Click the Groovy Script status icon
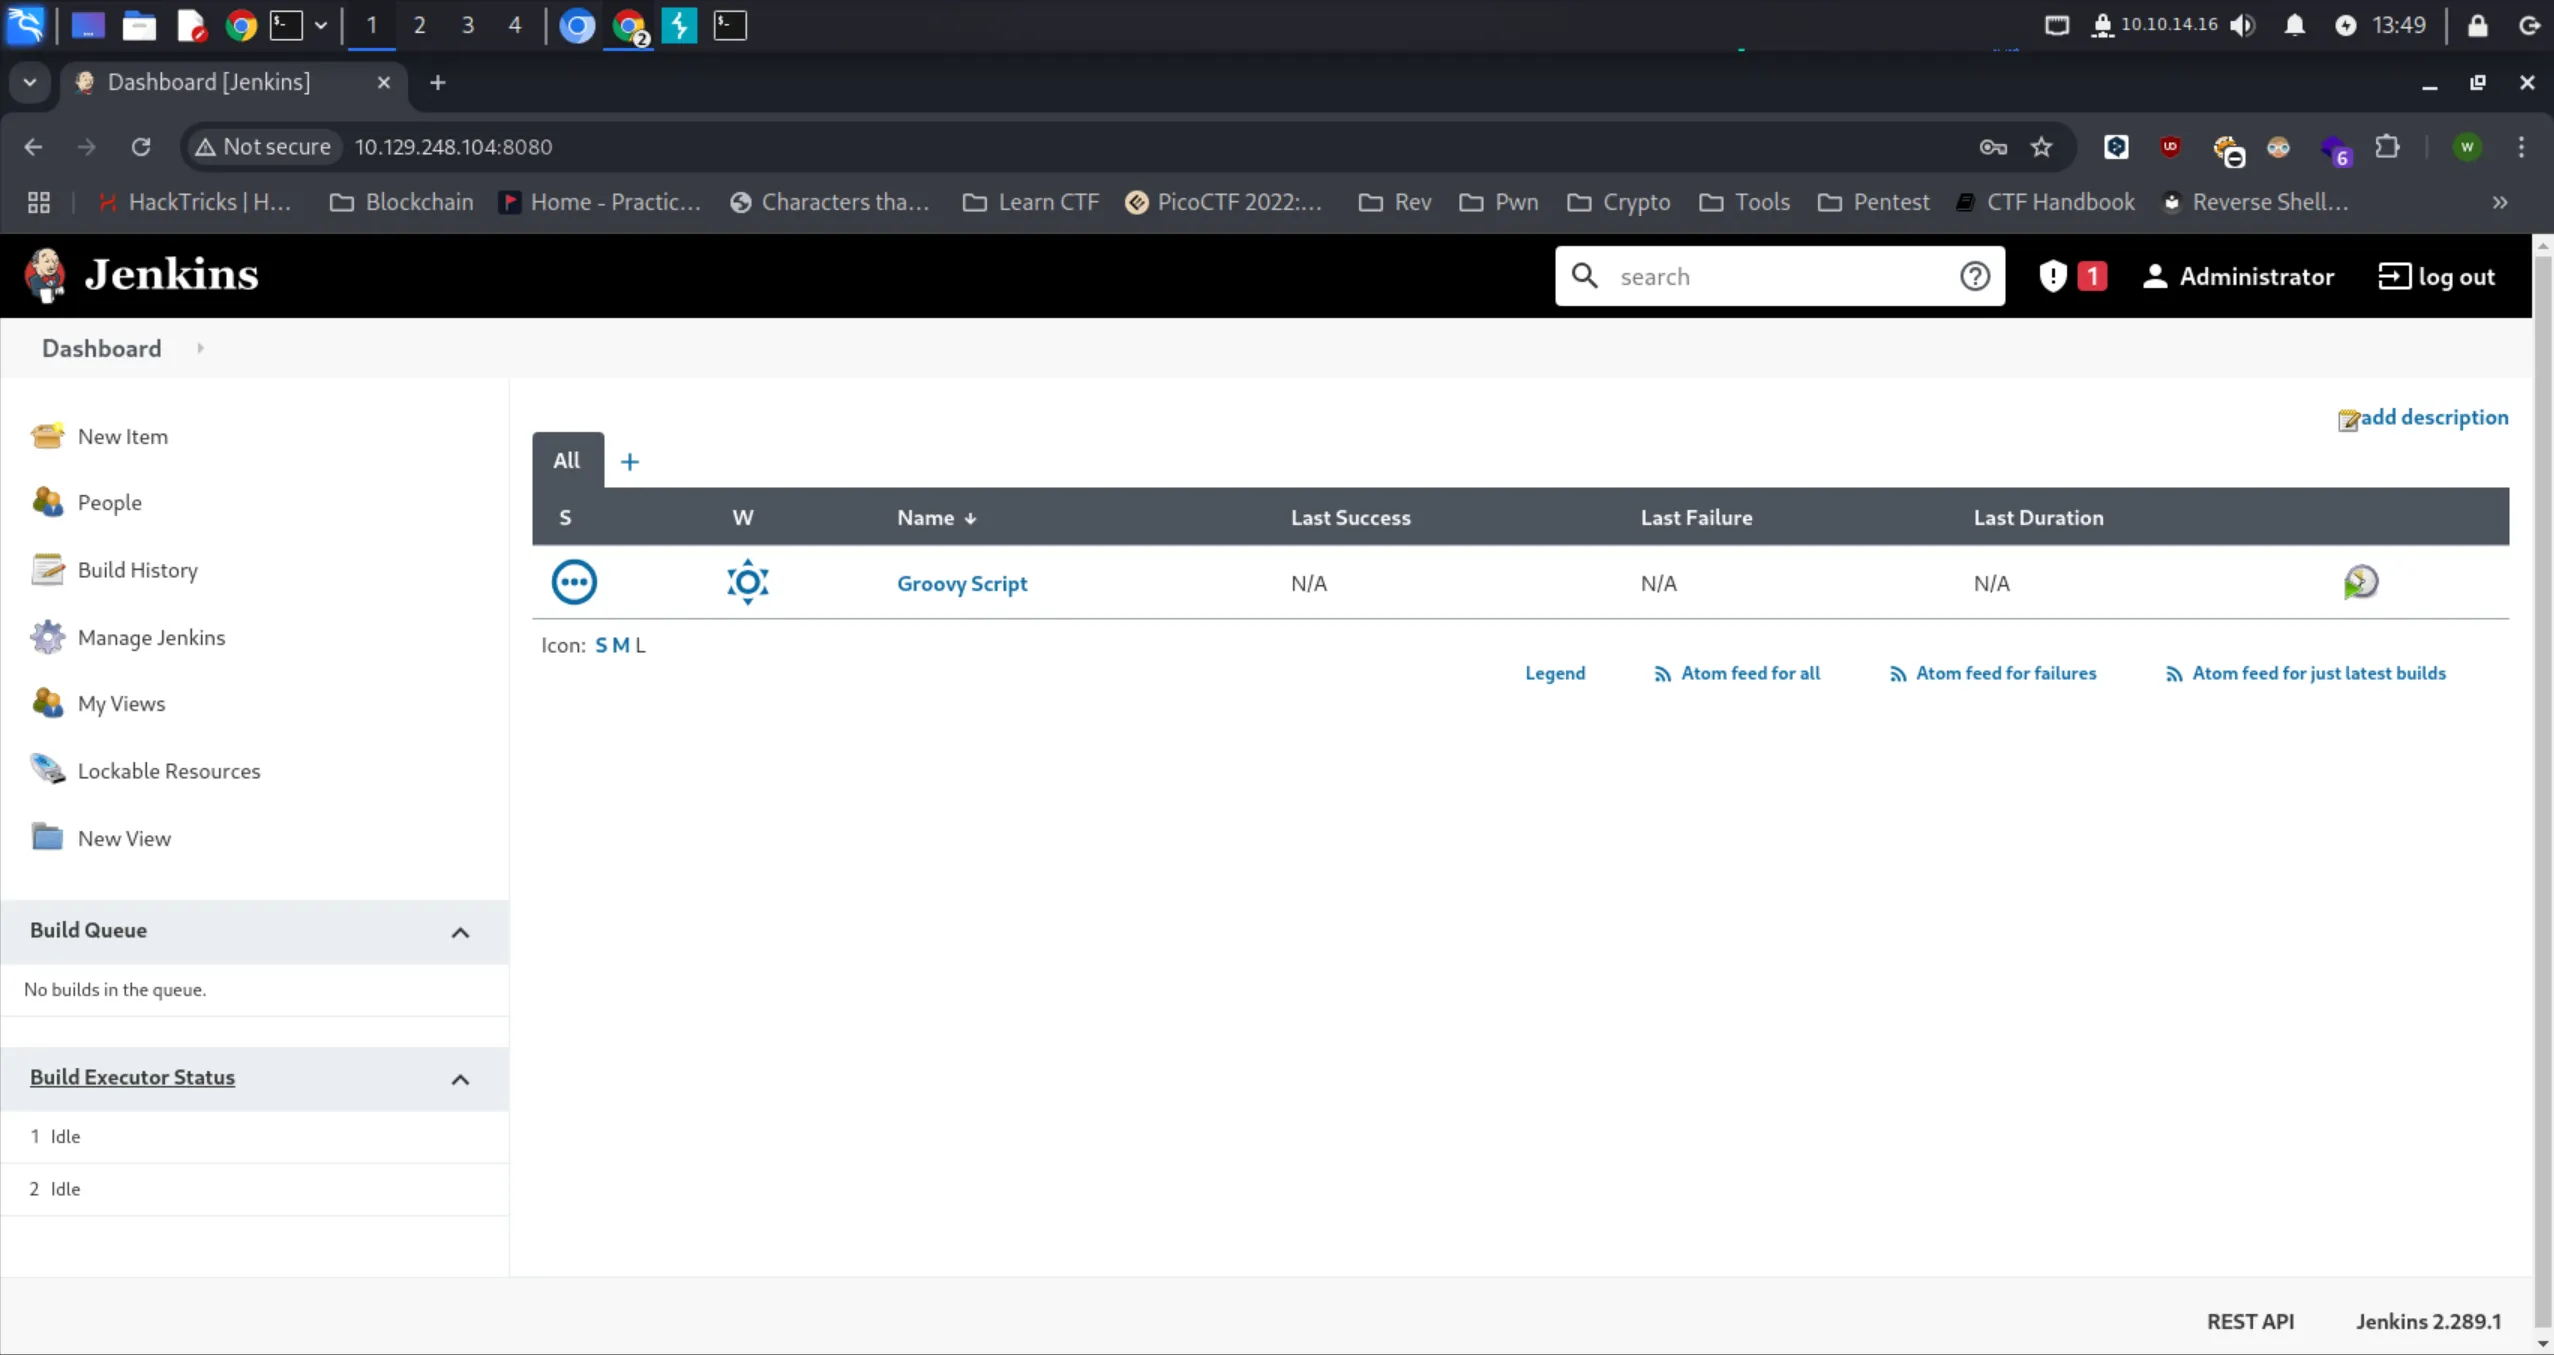This screenshot has width=2554, height=1355. 574,582
